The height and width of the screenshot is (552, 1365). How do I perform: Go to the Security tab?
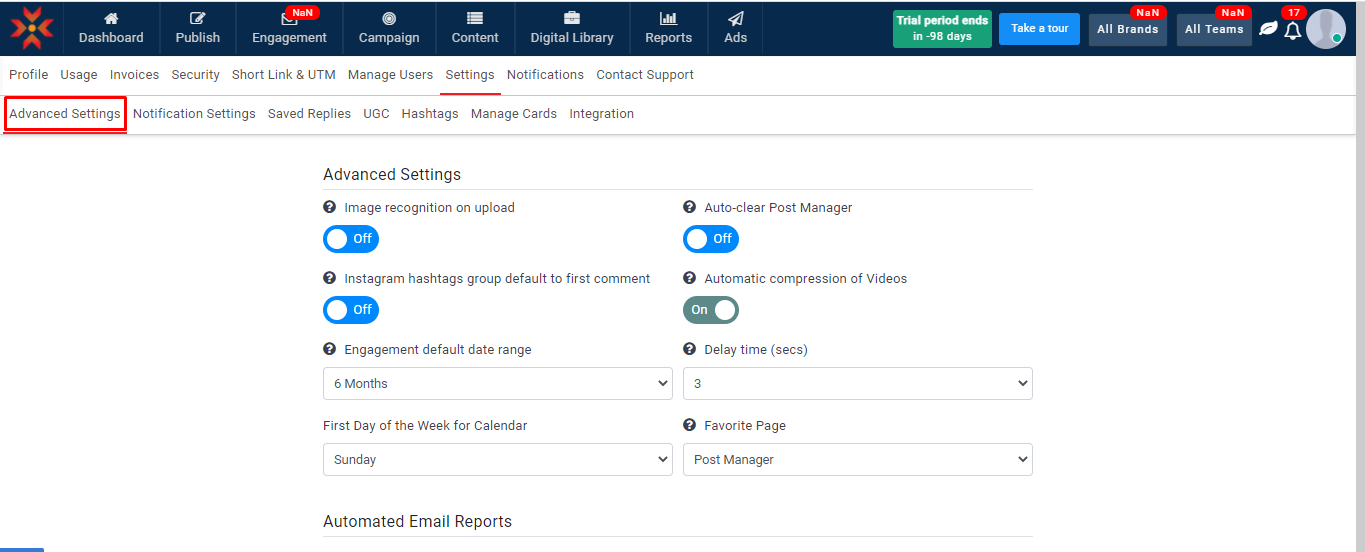click(195, 75)
